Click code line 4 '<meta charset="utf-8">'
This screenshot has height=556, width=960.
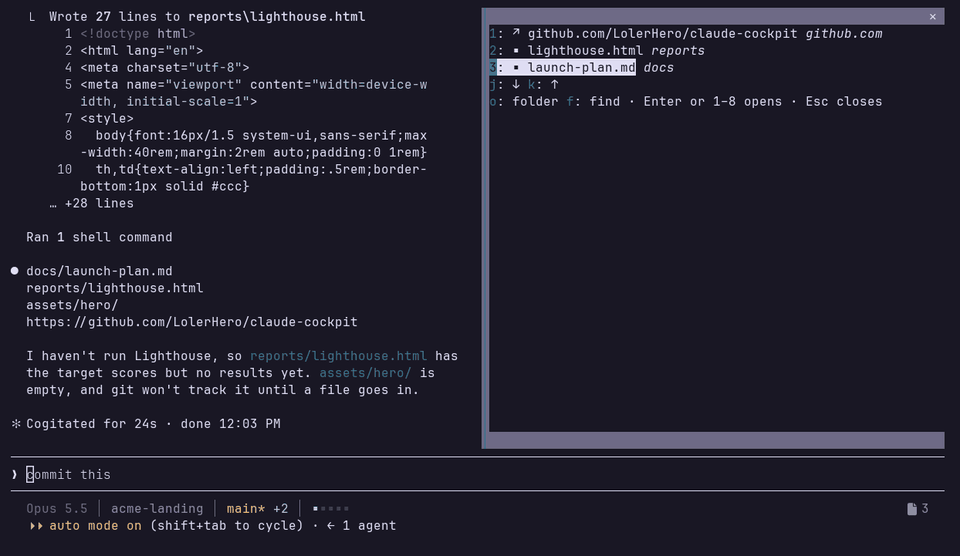[x=165, y=67]
